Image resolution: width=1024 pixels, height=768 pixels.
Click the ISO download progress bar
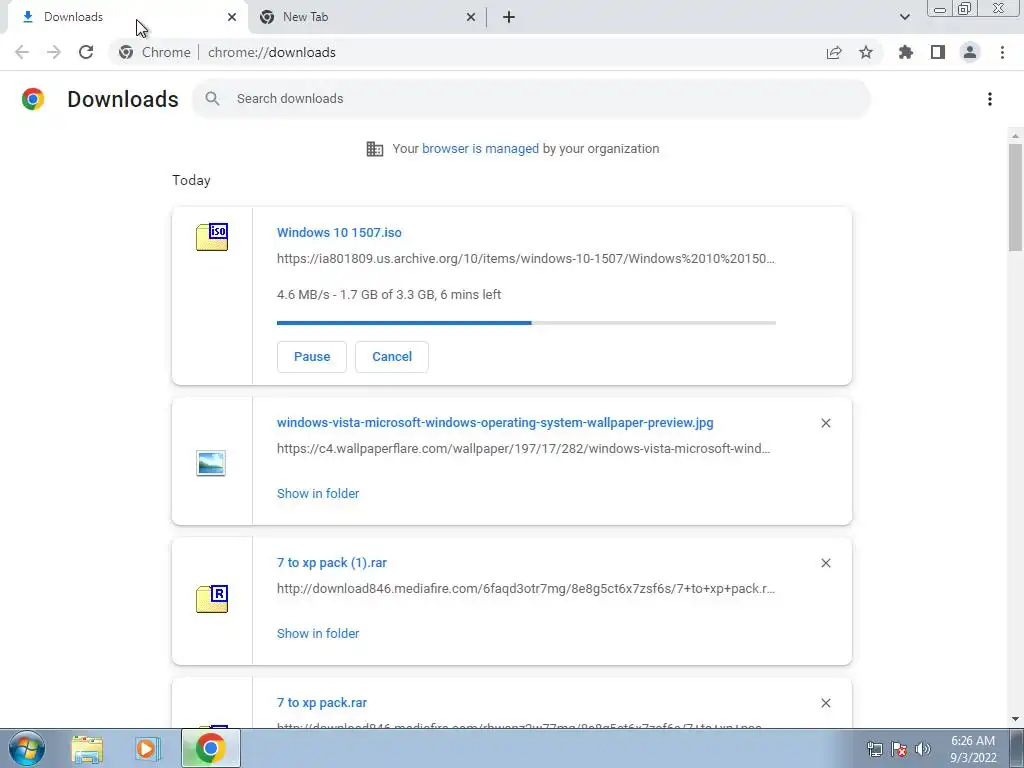(526, 323)
